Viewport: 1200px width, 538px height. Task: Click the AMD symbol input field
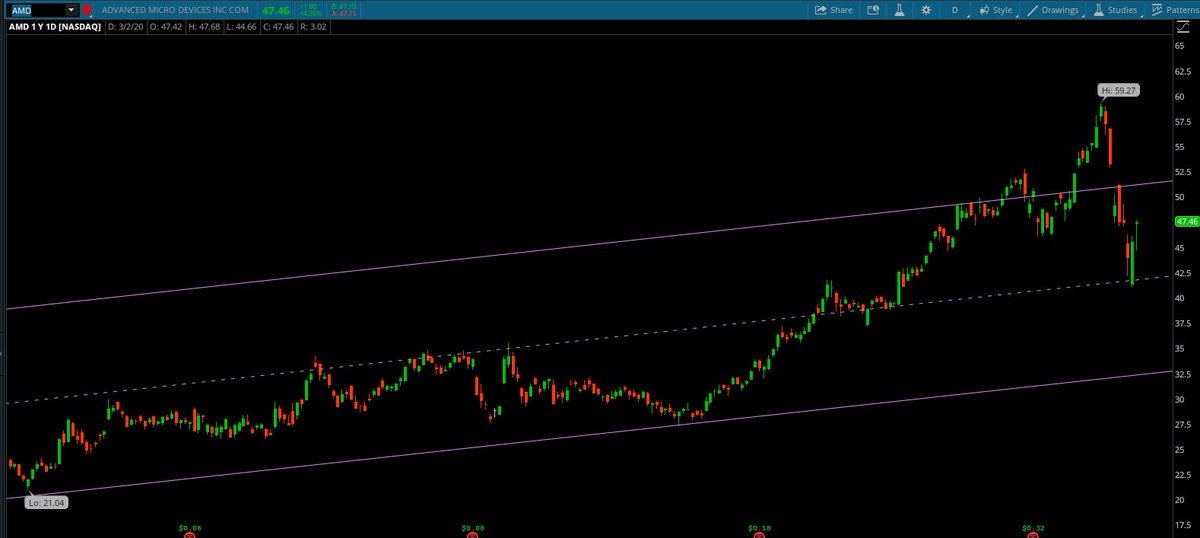point(35,10)
